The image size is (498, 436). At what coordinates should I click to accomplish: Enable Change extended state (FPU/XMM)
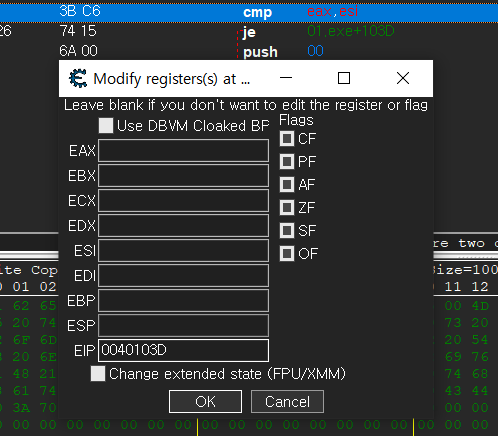click(x=98, y=374)
